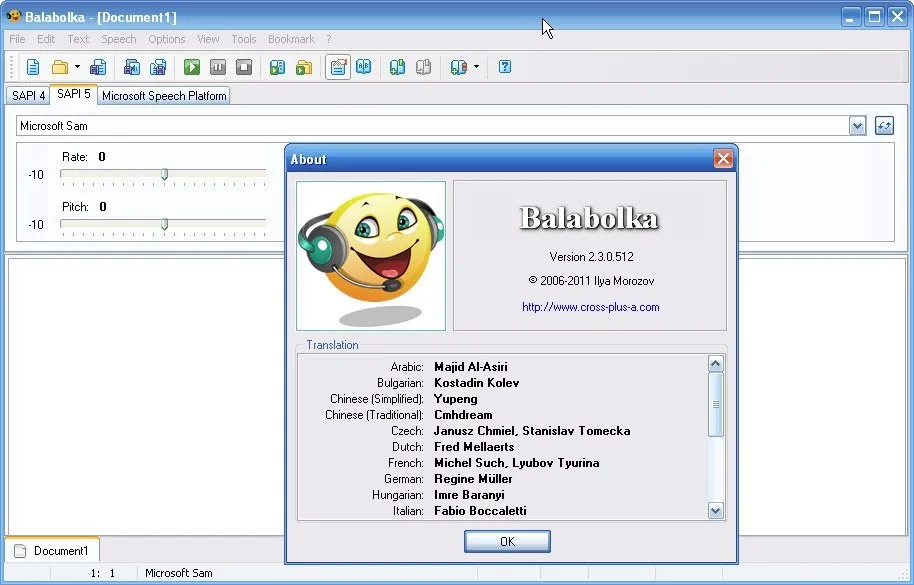Click translator name 'Yupeng'

[x=455, y=399]
